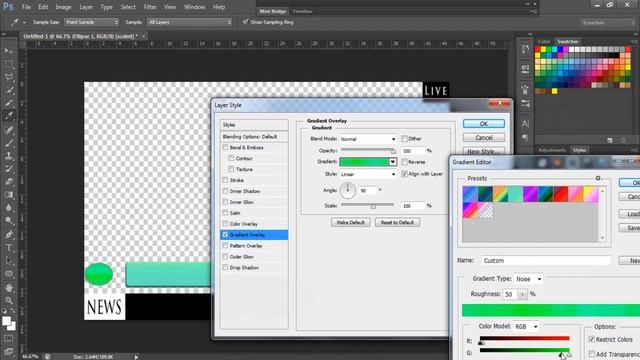Open the Character panel icon

coord(525,124)
